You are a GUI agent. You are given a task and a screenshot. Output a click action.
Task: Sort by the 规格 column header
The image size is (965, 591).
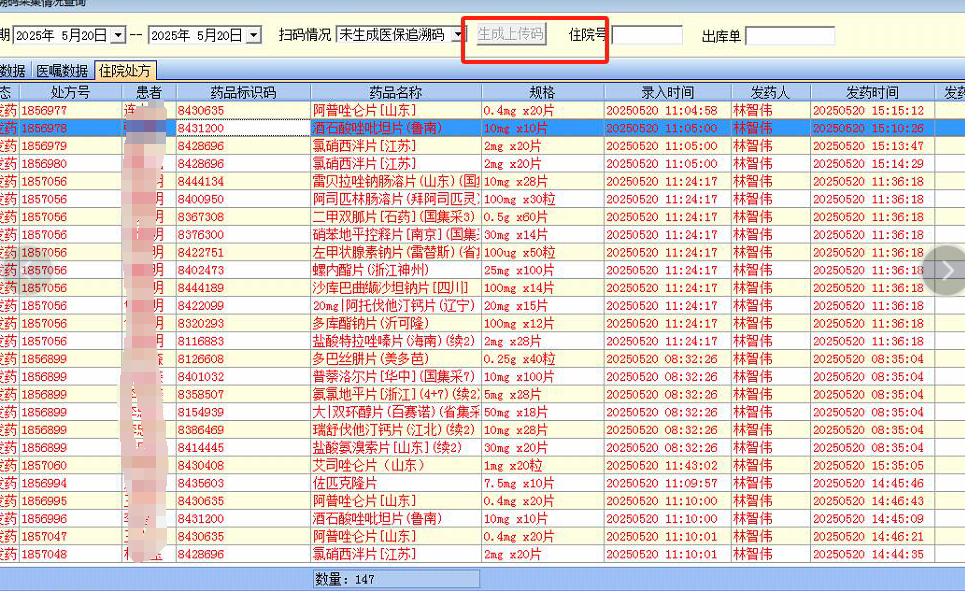point(542,92)
